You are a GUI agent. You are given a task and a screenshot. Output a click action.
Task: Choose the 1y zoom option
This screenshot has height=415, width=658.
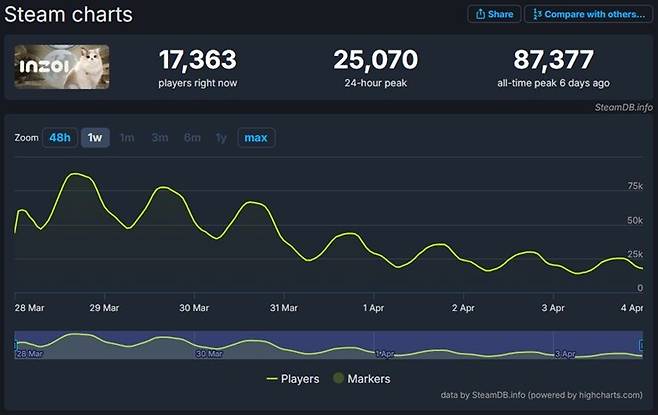point(221,138)
